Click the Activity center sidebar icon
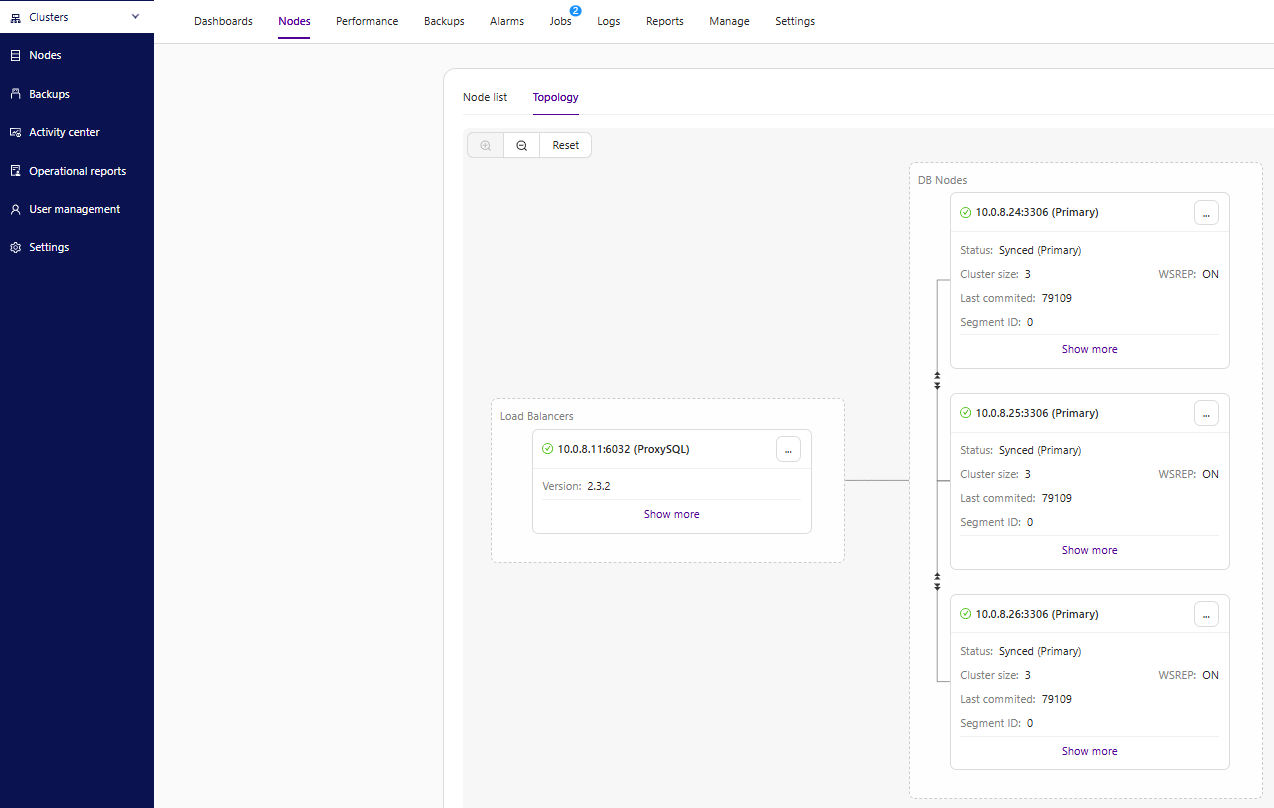Screen dimensions: 1274x808 tap(15, 132)
